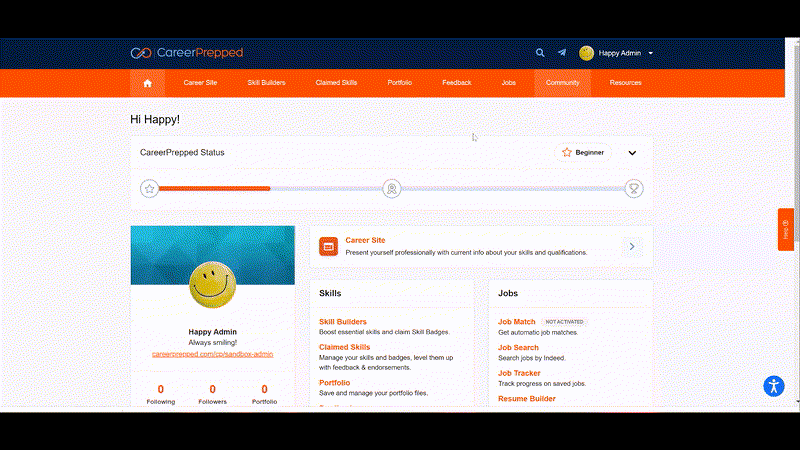Open the accessibility widget icon
This screenshot has width=800, height=450.
pyautogui.click(x=773, y=386)
